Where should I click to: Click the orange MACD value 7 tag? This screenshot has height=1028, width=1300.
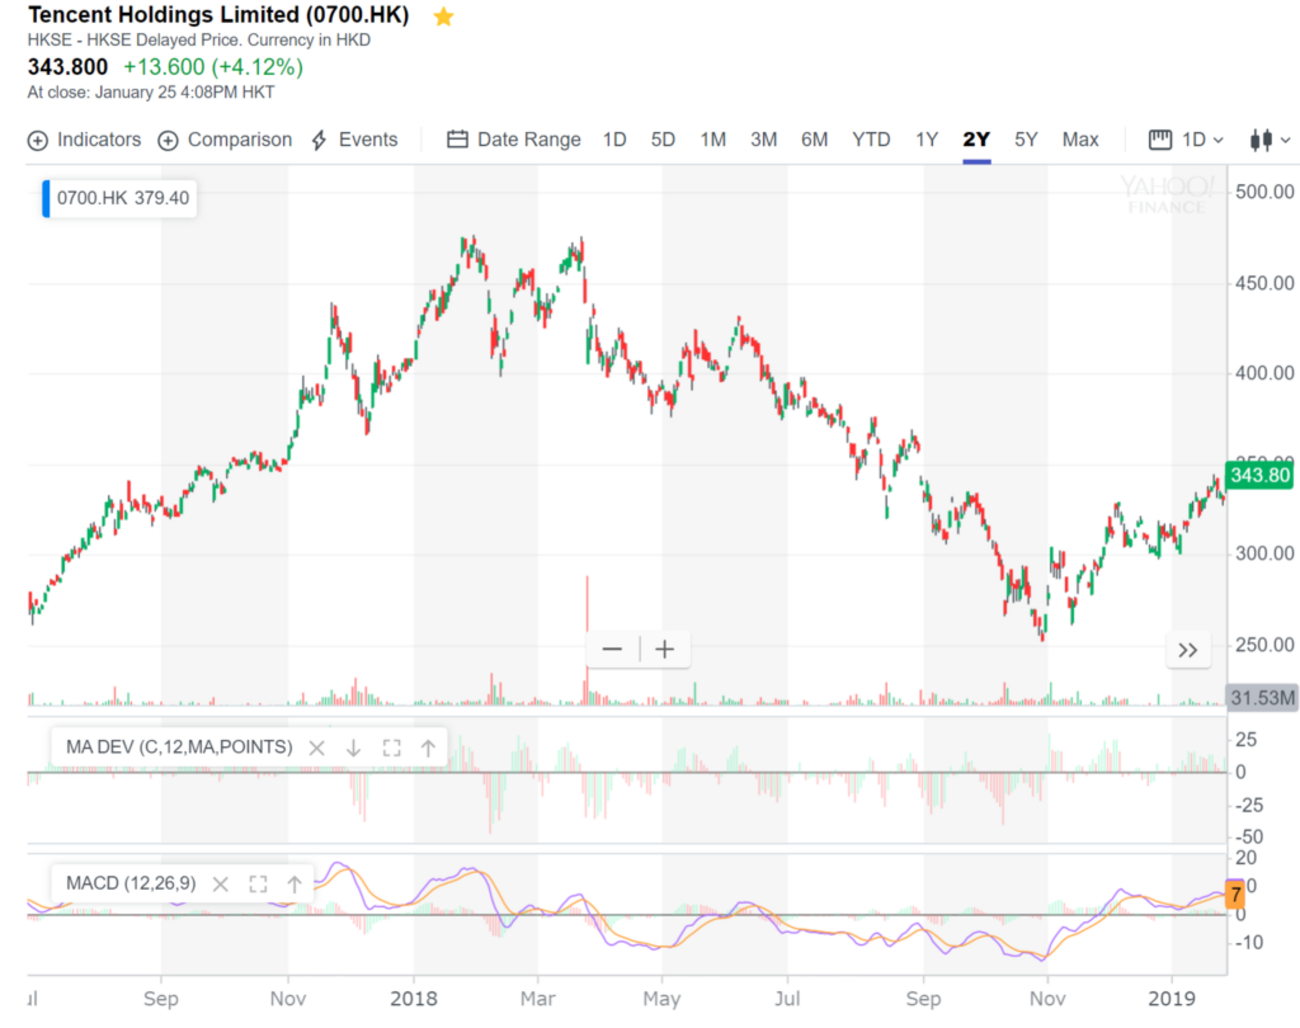click(1236, 894)
